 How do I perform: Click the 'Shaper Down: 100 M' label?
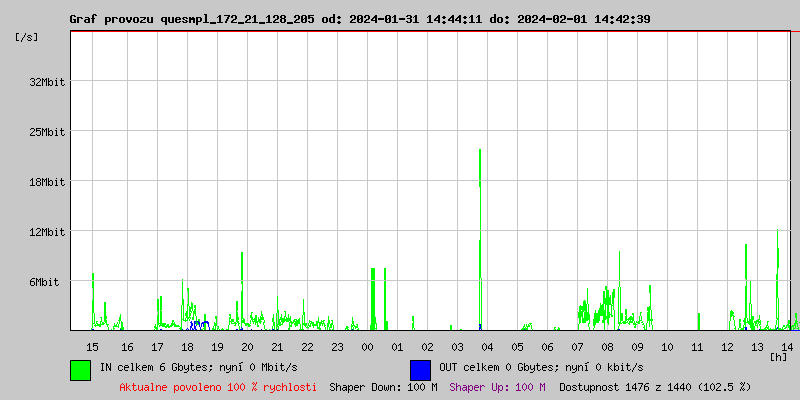383,387
